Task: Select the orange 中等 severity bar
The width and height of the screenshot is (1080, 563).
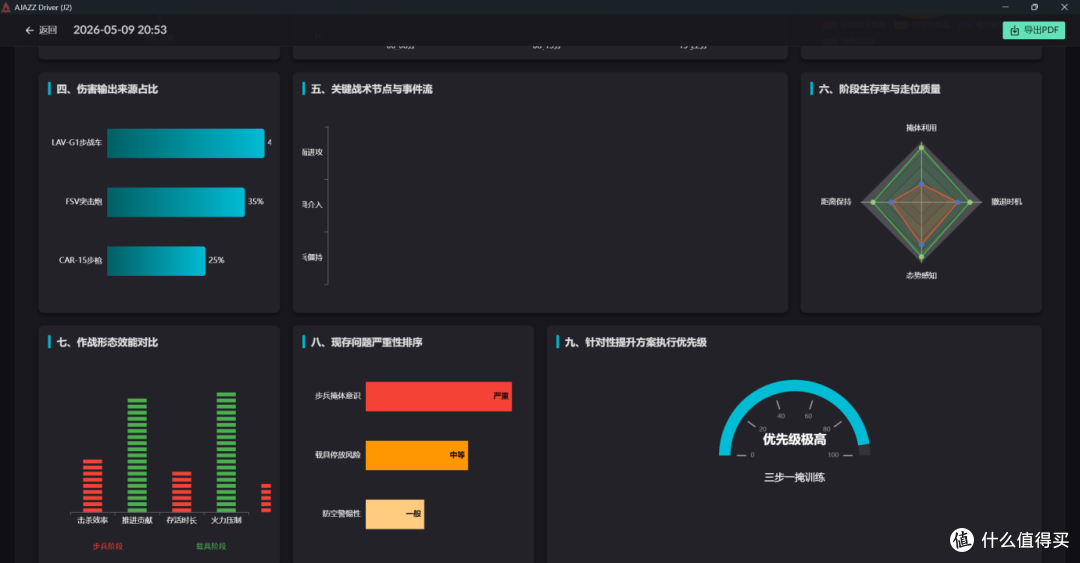Action: (417, 455)
